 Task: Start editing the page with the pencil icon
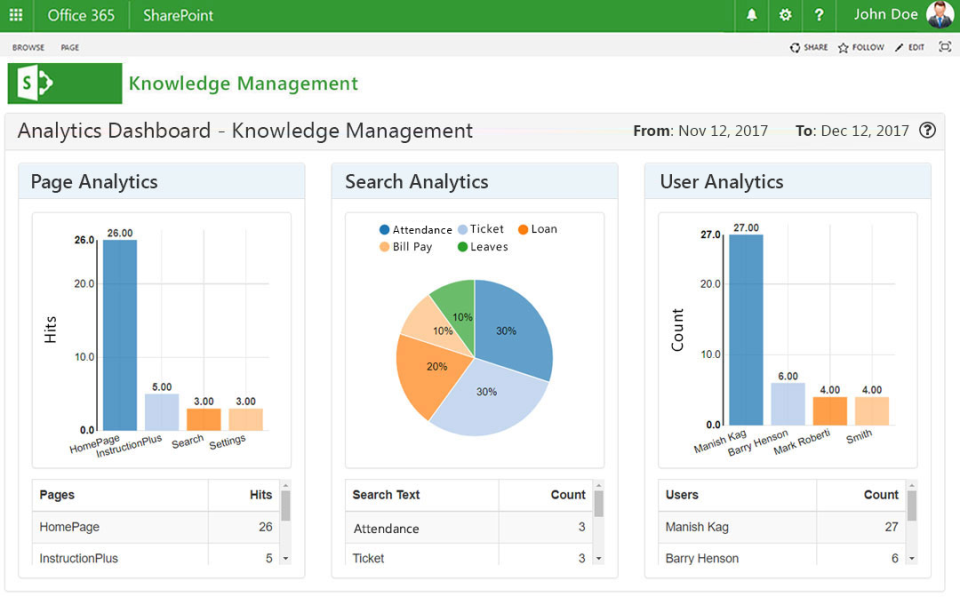point(908,46)
